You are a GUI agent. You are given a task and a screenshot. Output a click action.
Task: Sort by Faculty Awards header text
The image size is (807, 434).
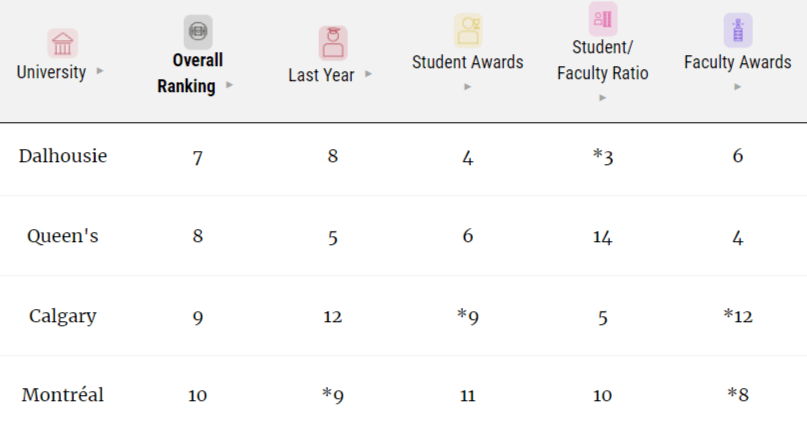coord(738,62)
